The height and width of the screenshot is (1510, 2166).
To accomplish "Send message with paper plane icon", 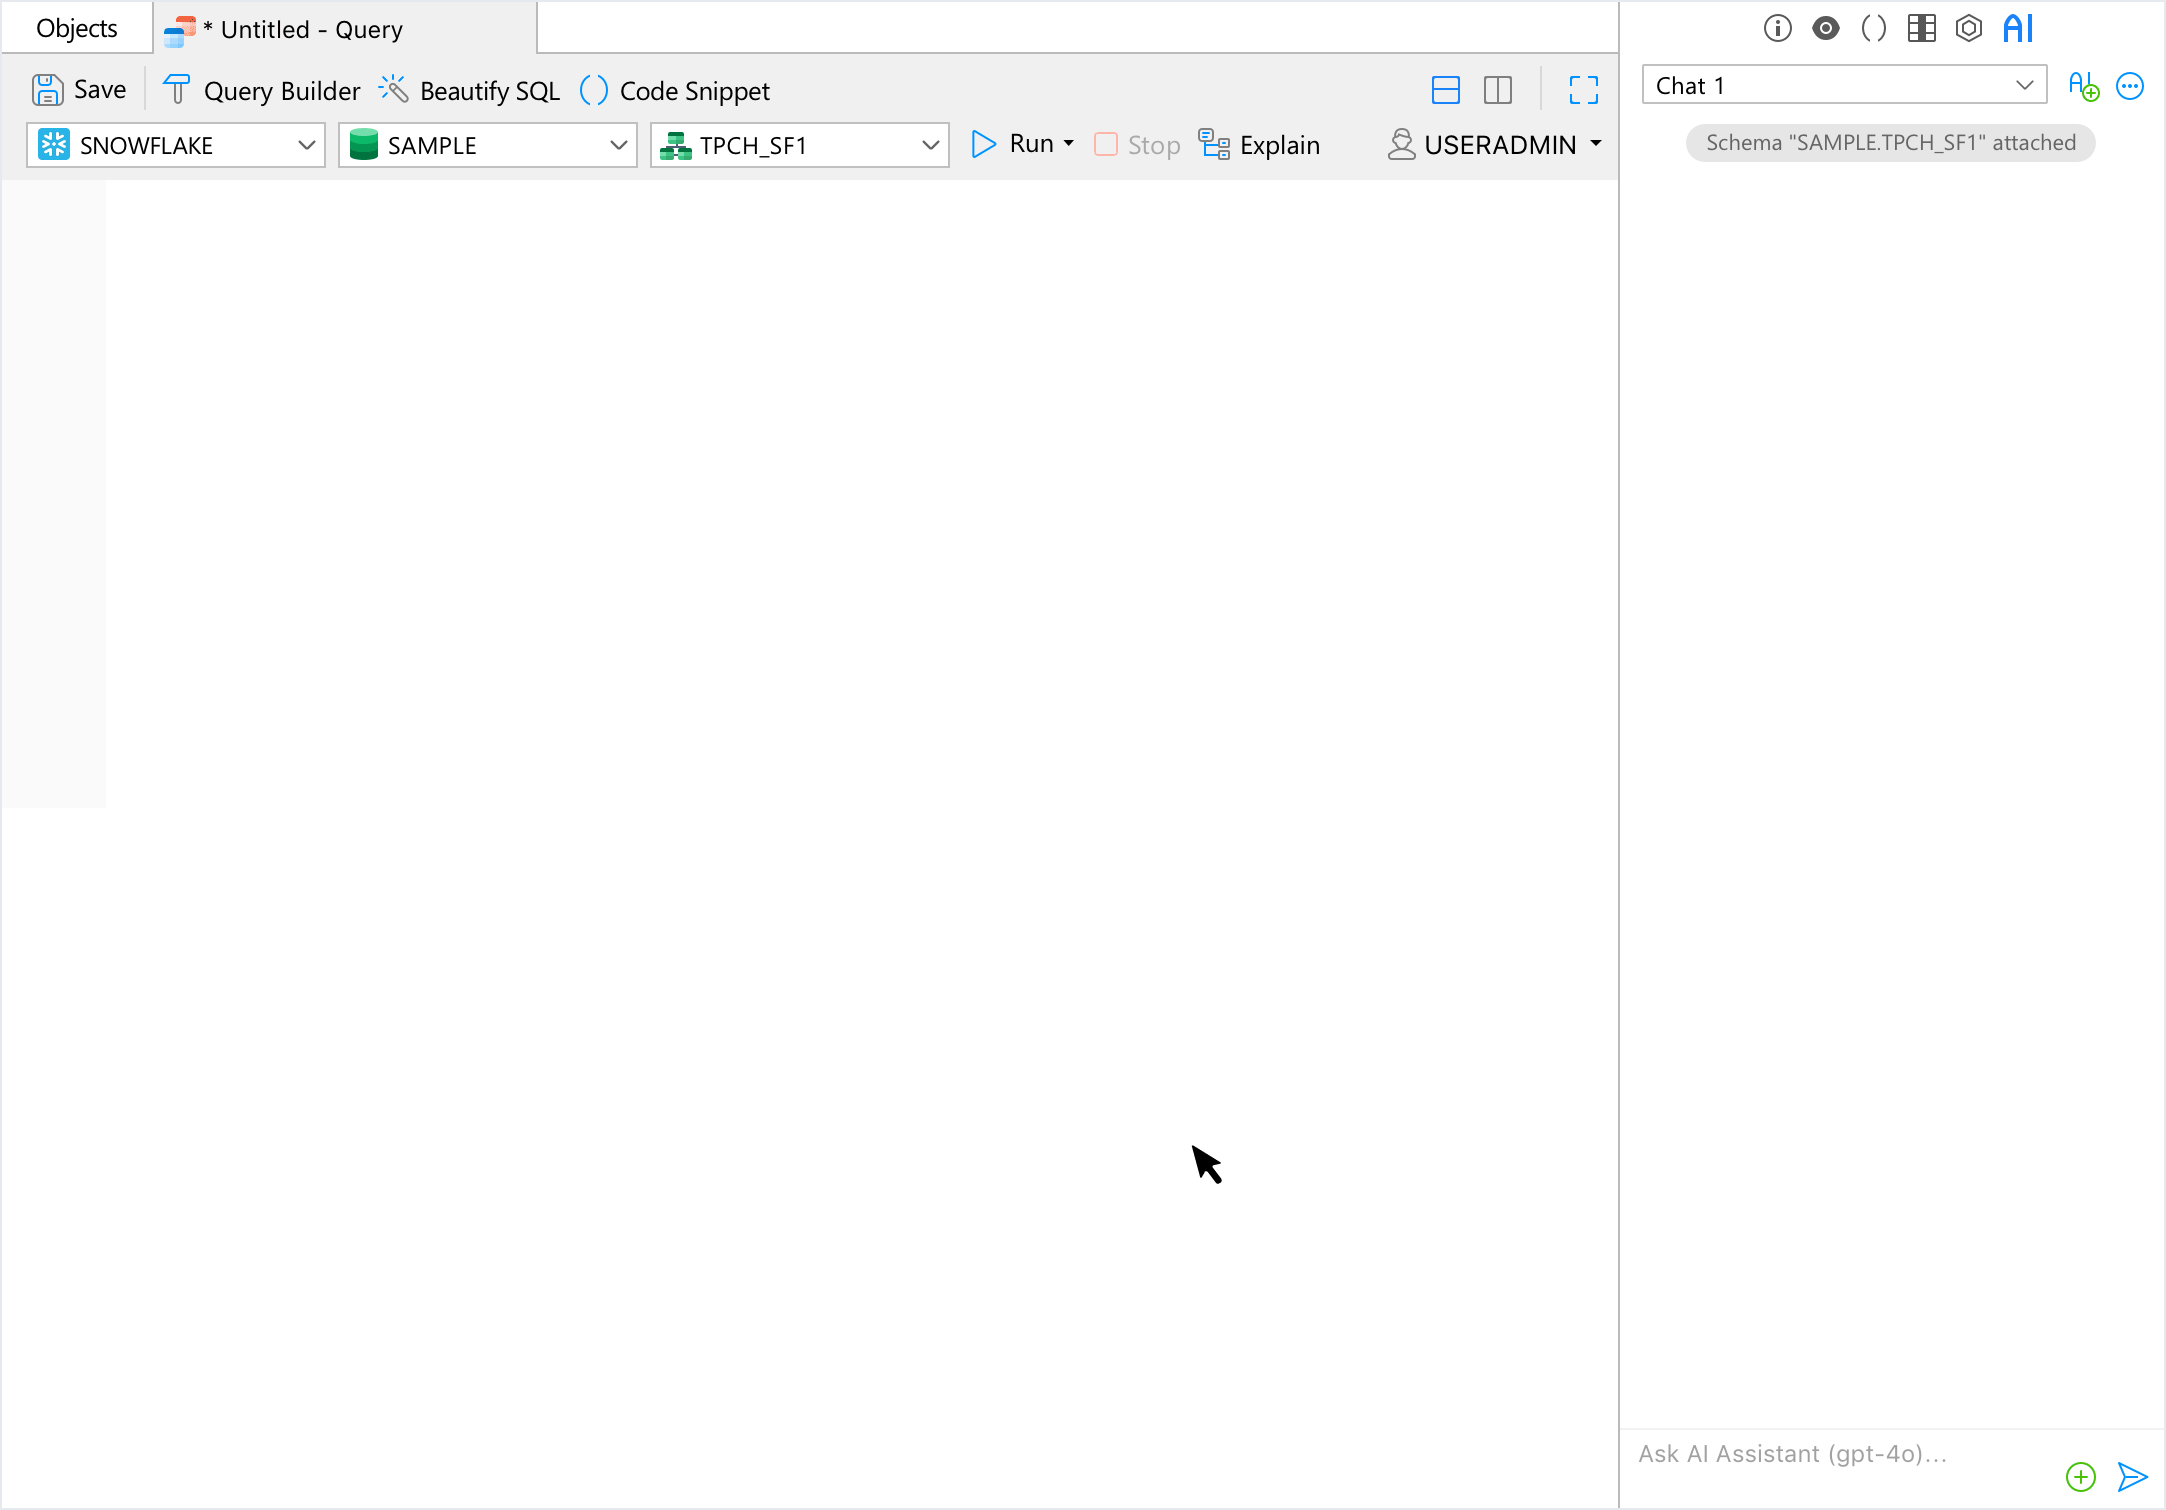I will pos(2132,1476).
